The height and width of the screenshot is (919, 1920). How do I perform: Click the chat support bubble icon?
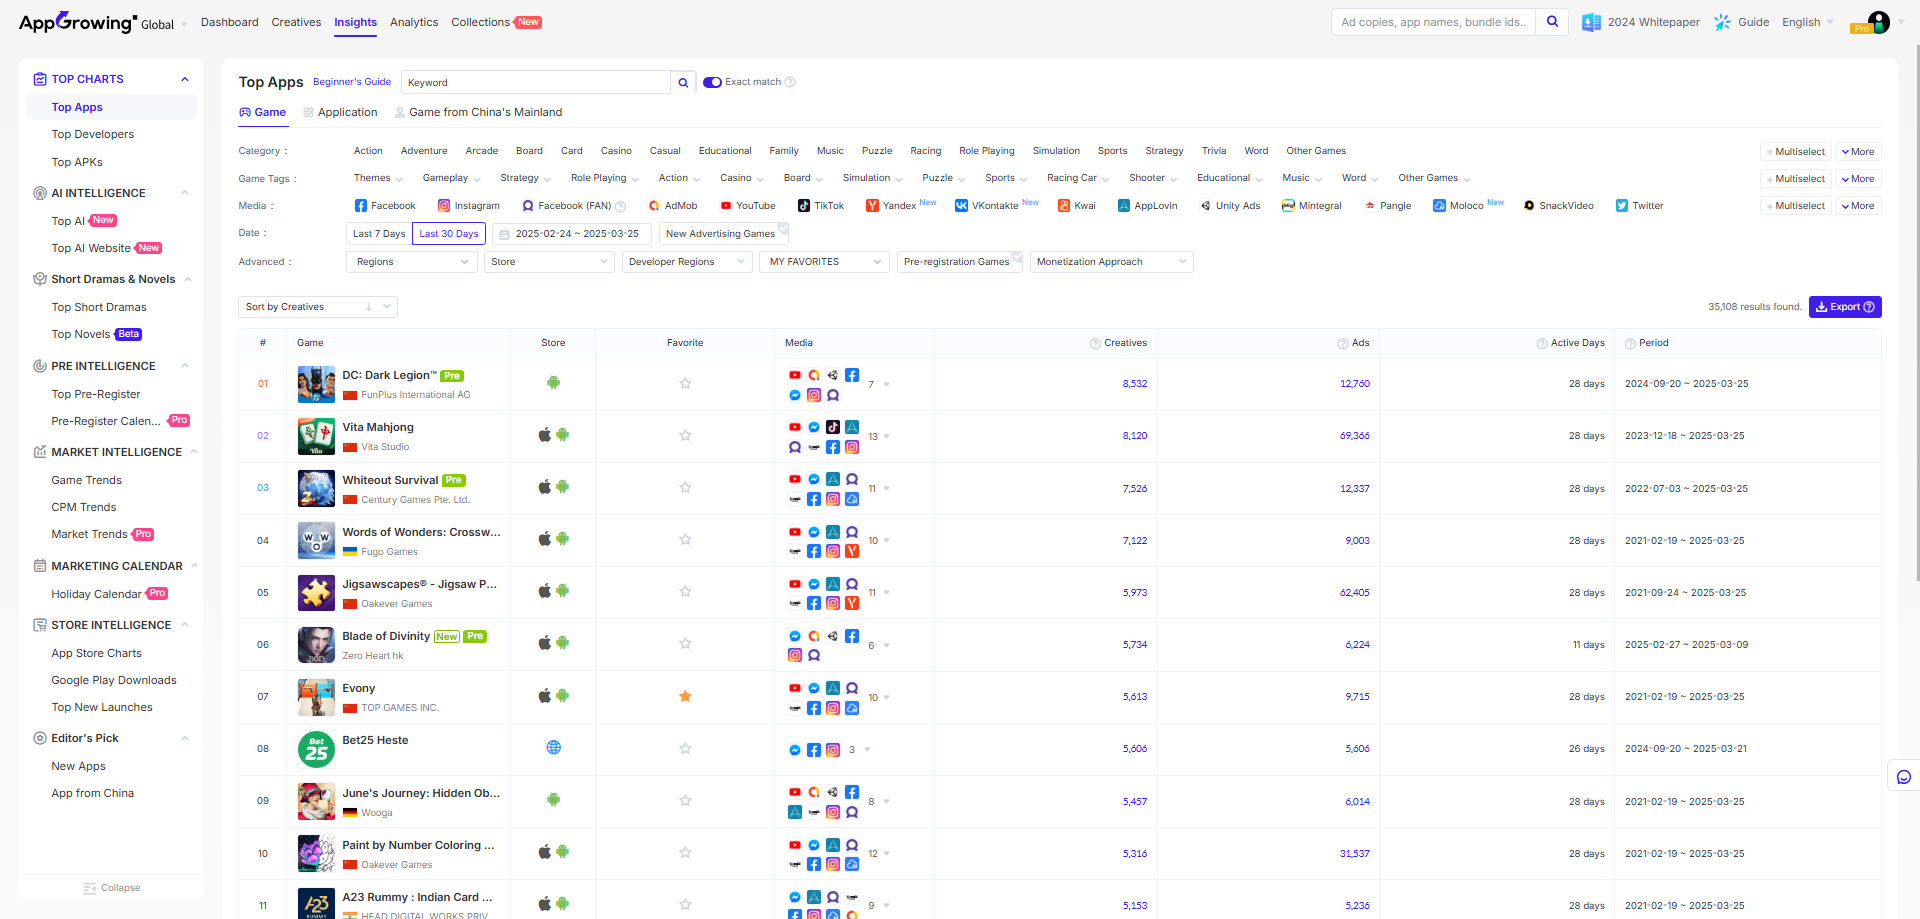[1904, 777]
